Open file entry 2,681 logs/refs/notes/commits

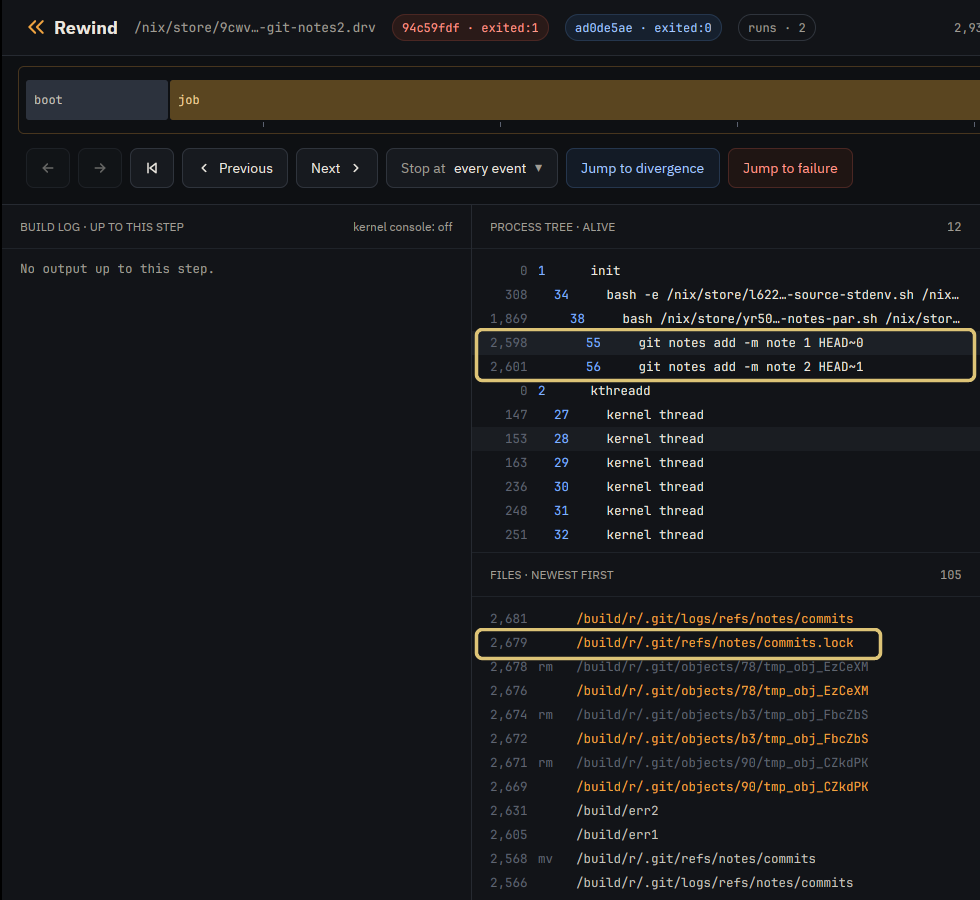(726, 619)
